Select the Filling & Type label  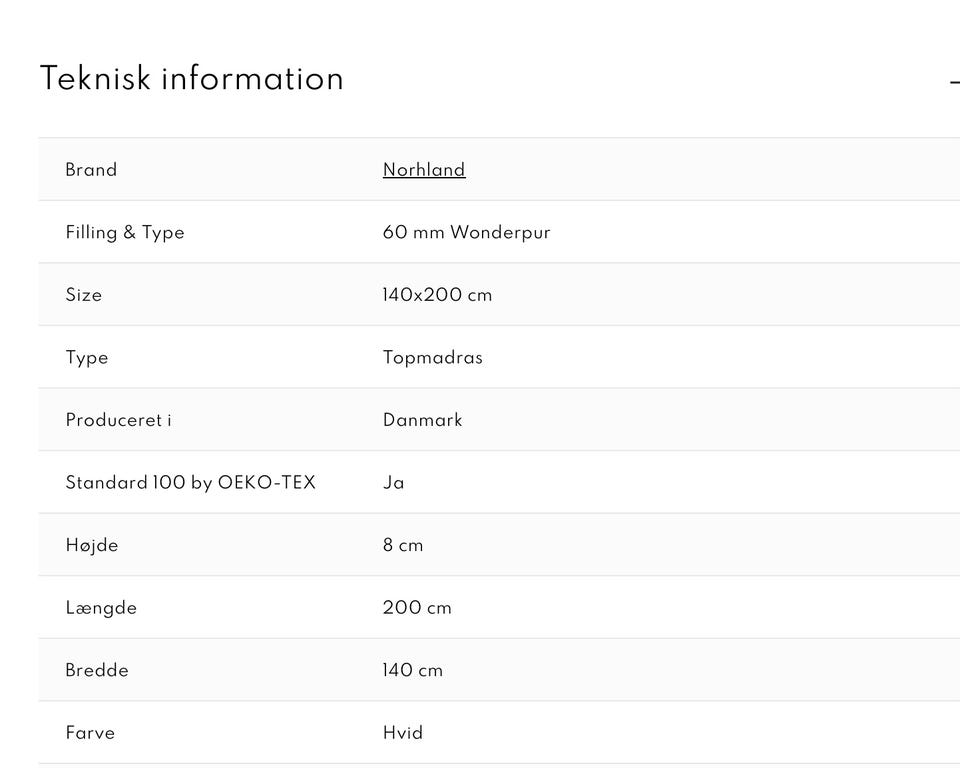125,233
